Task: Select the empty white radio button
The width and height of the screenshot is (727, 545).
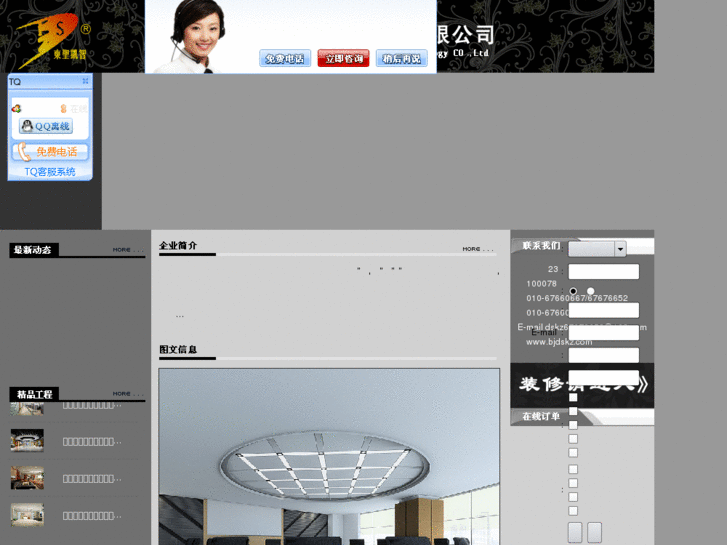Action: click(590, 291)
